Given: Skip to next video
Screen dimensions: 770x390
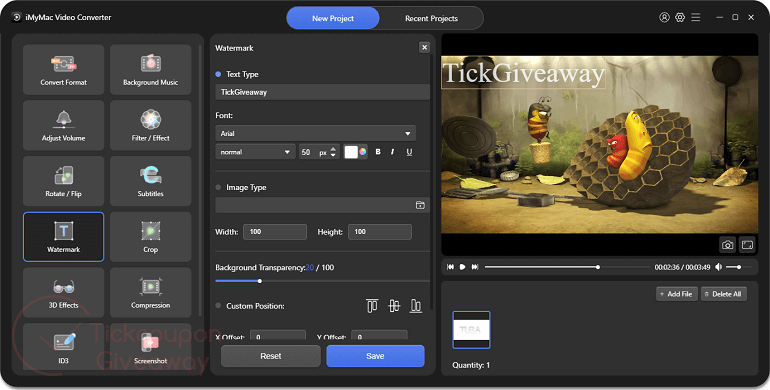Looking at the screenshot, I should pos(475,267).
